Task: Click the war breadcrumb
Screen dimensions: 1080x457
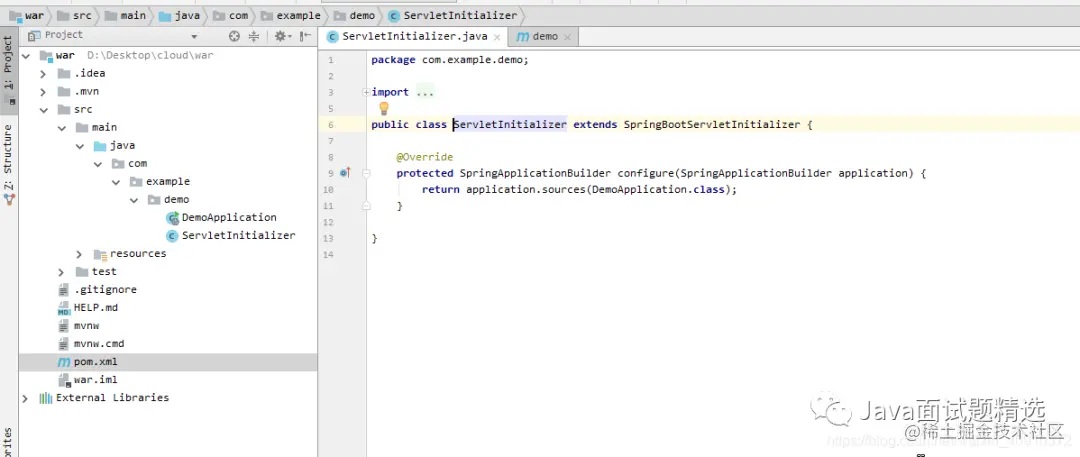Action: coord(28,15)
